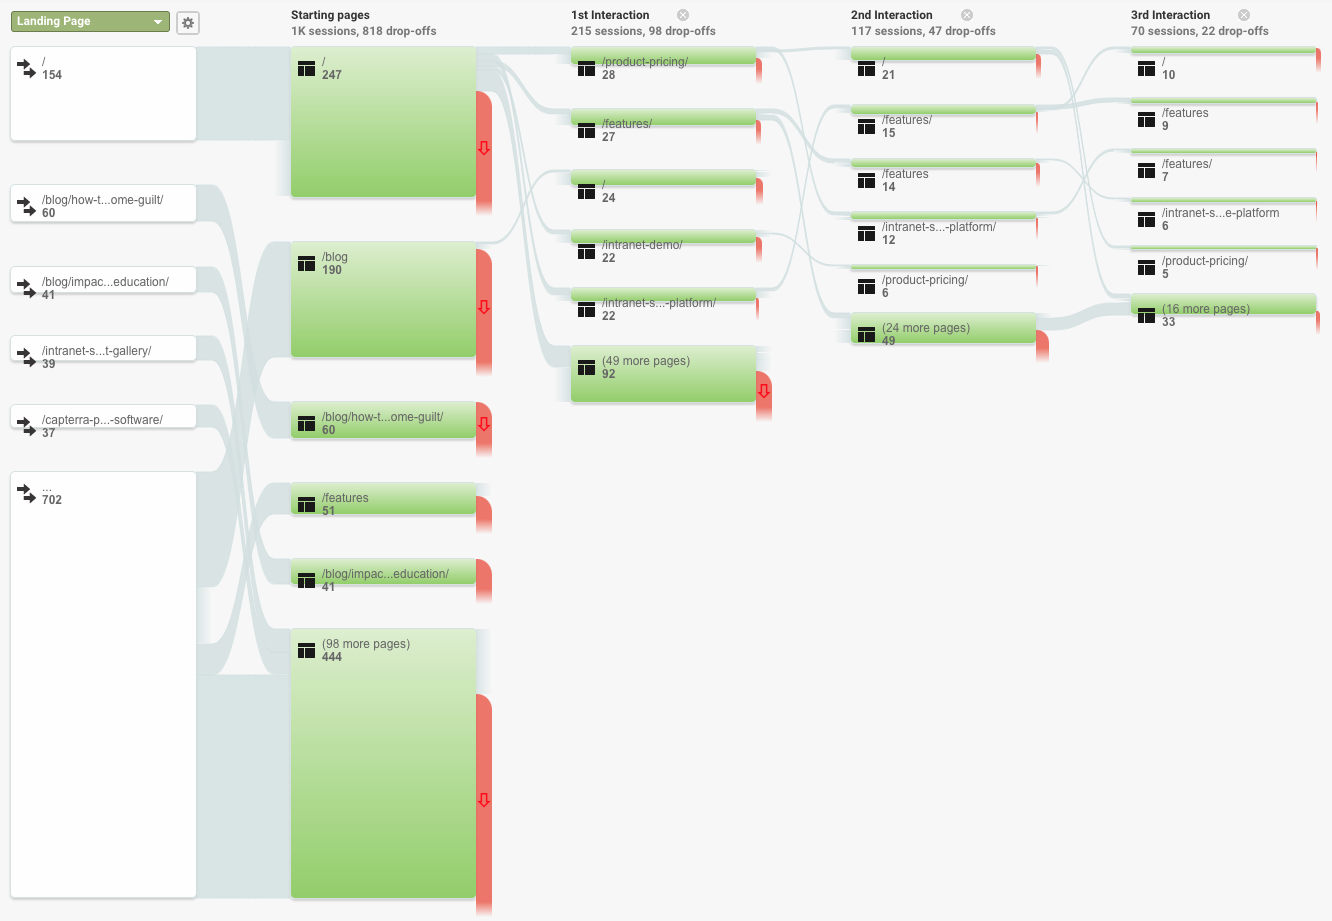Remove the 3rd Interaction column
This screenshot has height=921, width=1332.
1244,15
